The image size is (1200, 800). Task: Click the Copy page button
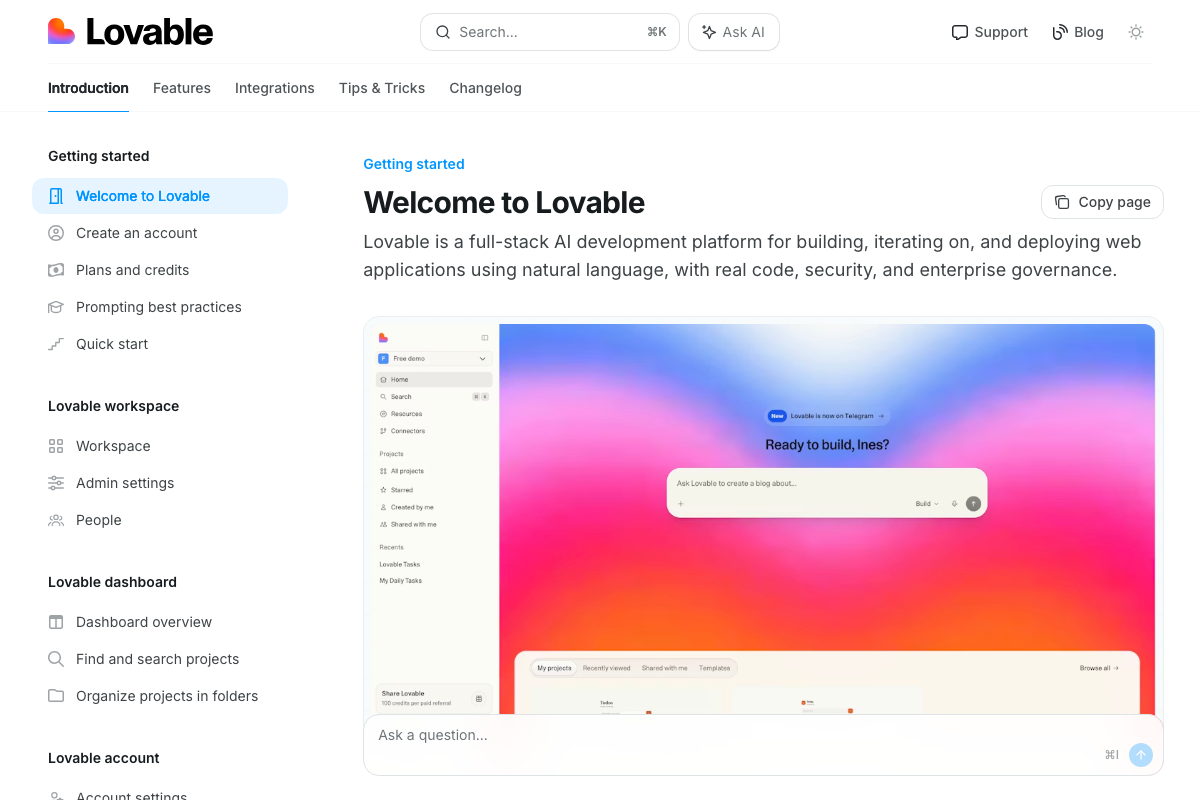coord(1102,202)
